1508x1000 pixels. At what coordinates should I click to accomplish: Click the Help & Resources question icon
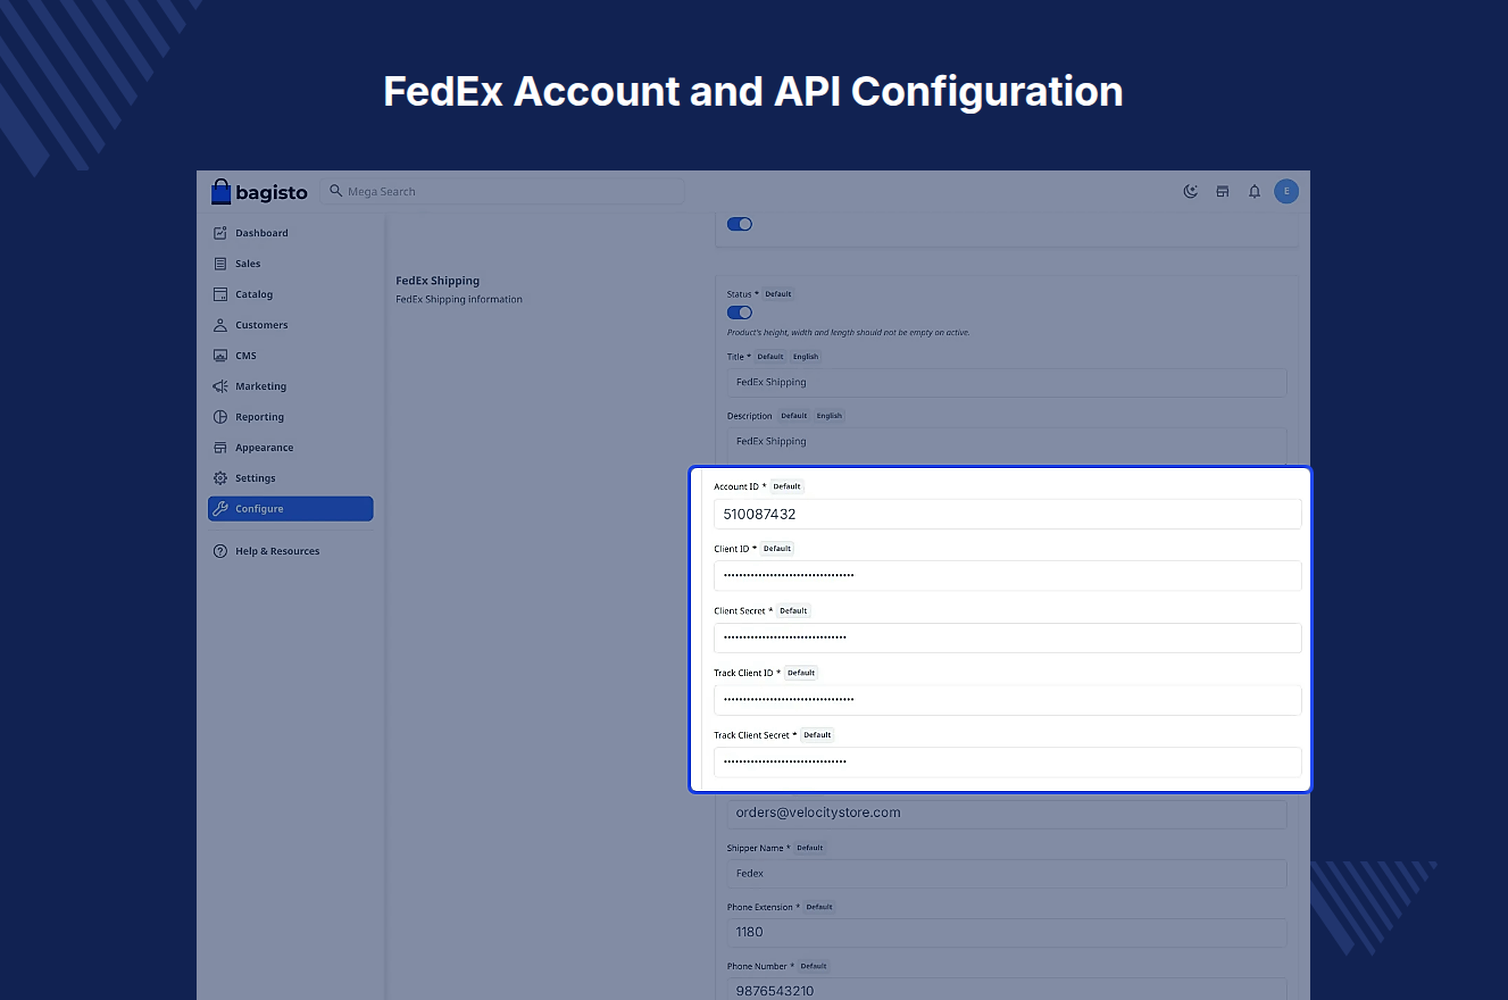[220, 551]
